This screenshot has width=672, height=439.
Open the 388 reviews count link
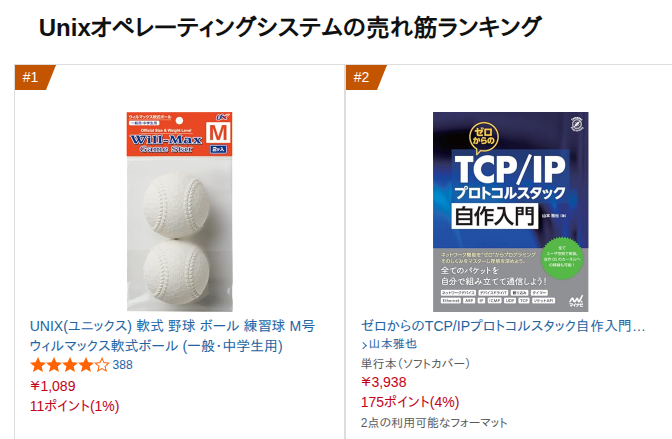point(123,365)
